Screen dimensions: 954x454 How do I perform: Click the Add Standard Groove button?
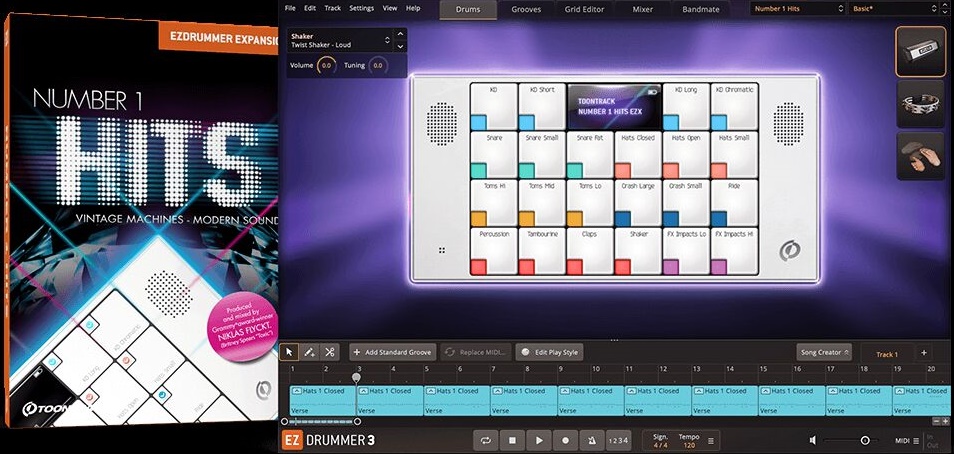point(394,352)
